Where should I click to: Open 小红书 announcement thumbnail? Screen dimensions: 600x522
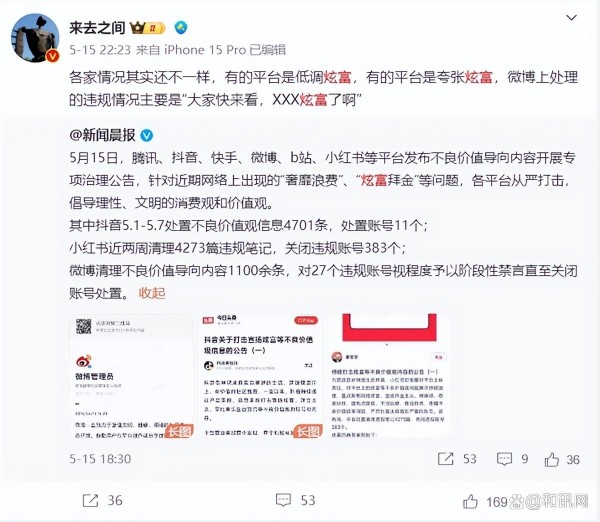pyautogui.click(x=390, y=376)
